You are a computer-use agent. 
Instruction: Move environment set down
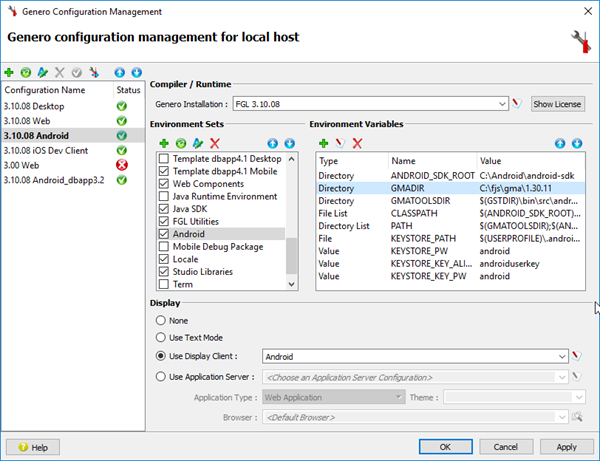290,143
